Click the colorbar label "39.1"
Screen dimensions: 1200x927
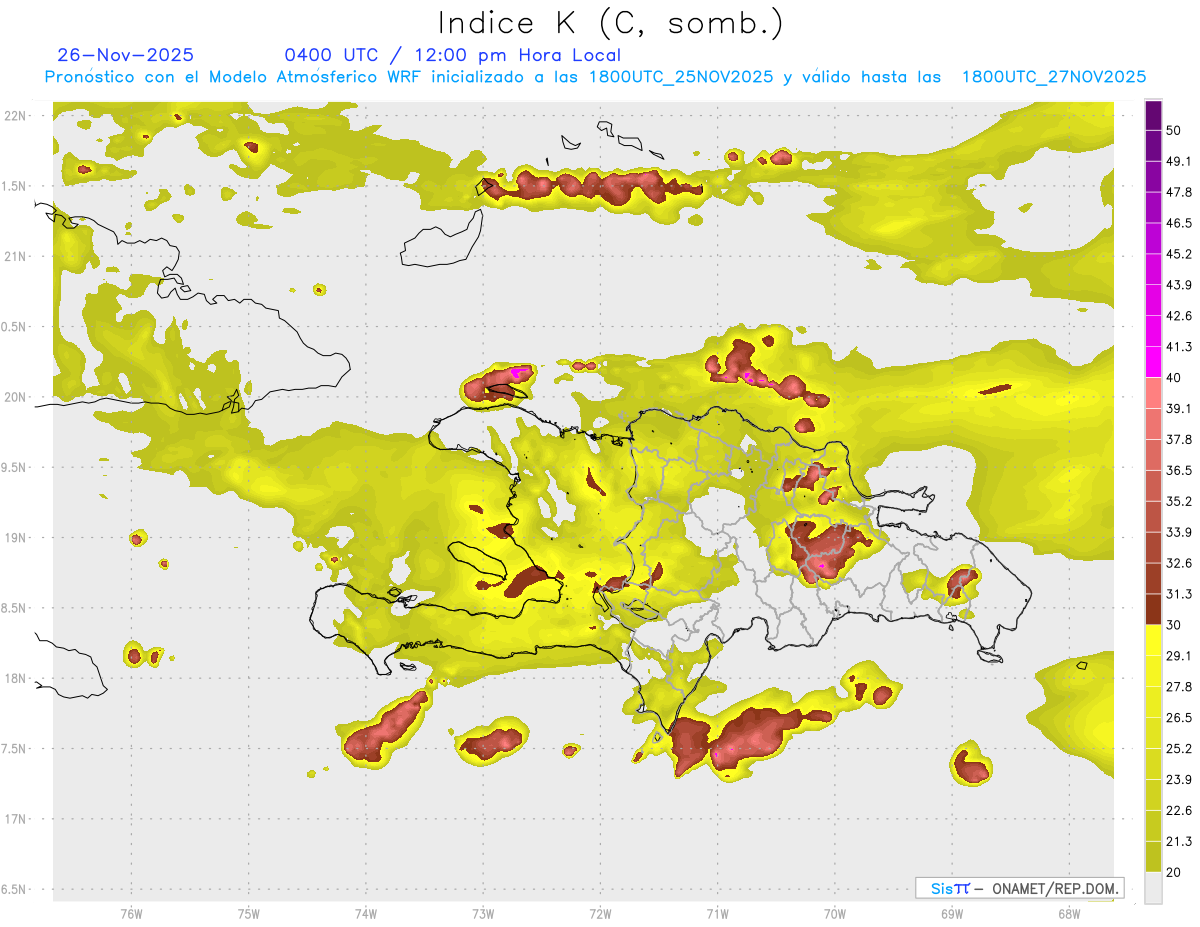click(x=1179, y=408)
